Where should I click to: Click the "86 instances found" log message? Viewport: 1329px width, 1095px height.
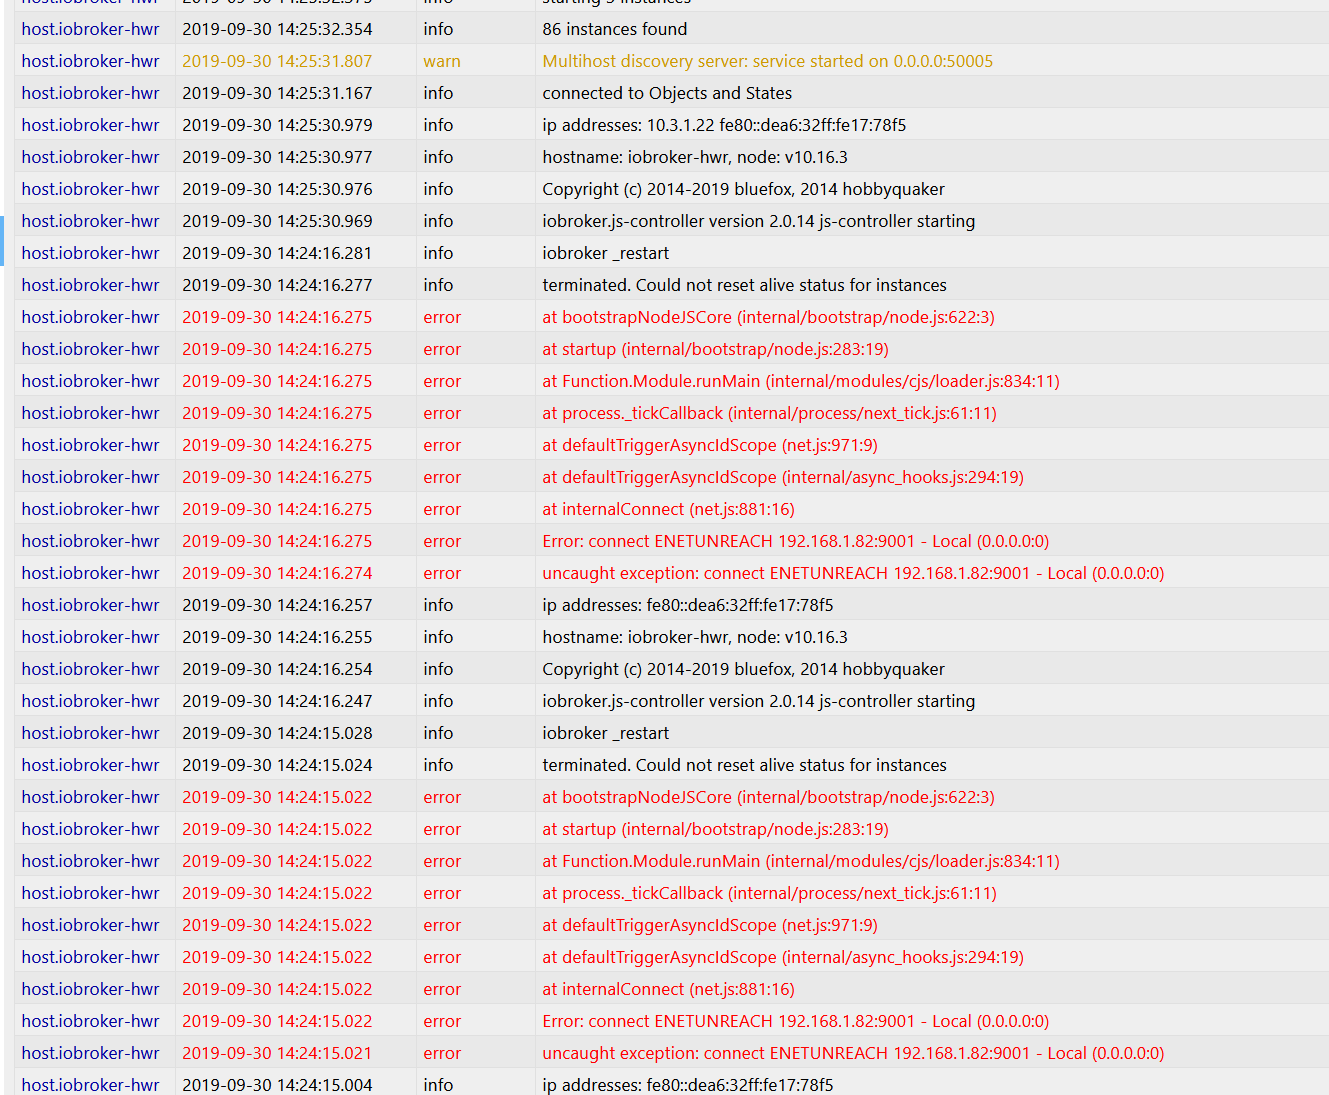coord(614,29)
